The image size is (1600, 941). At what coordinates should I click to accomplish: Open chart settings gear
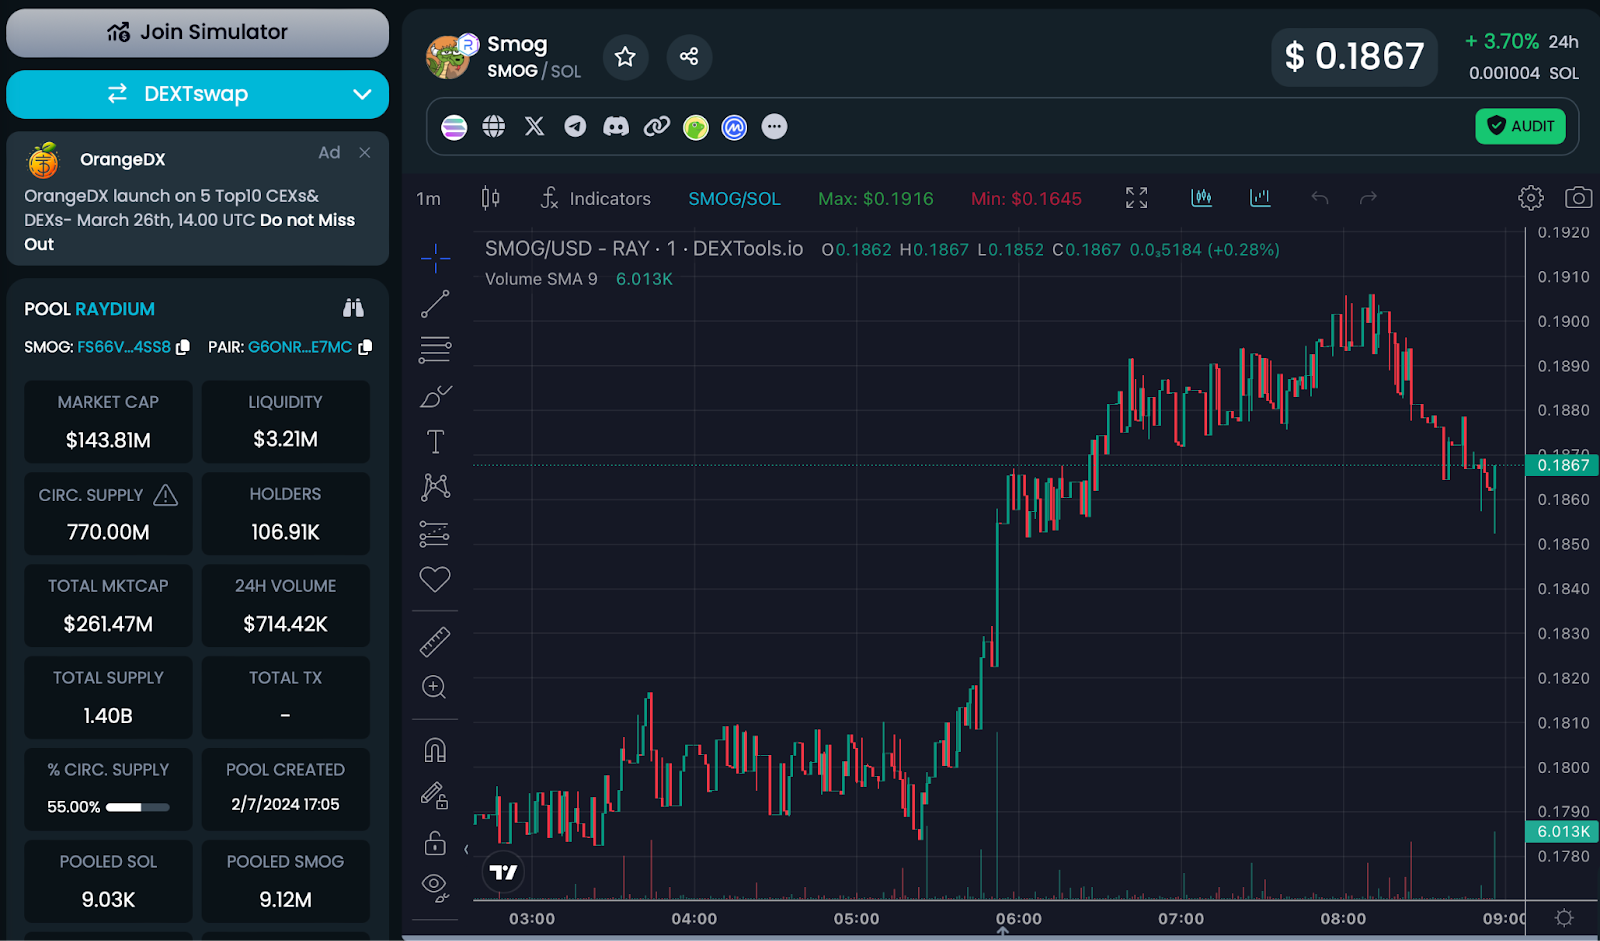point(1530,198)
